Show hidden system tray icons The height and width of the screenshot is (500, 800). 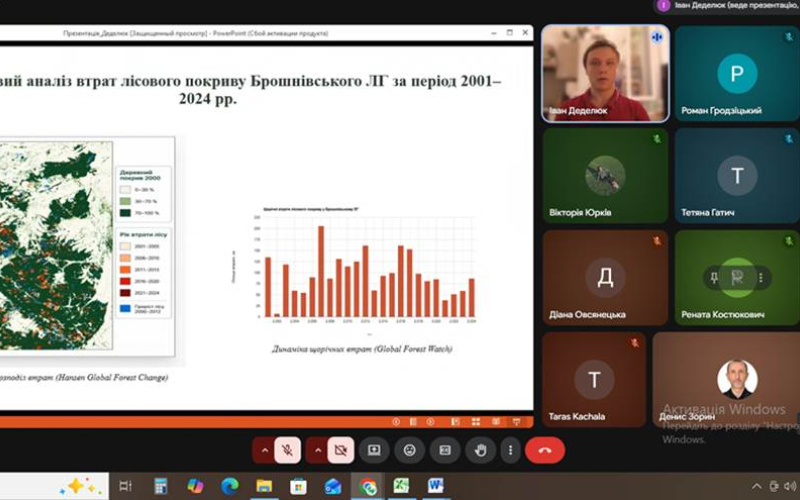click(757, 486)
